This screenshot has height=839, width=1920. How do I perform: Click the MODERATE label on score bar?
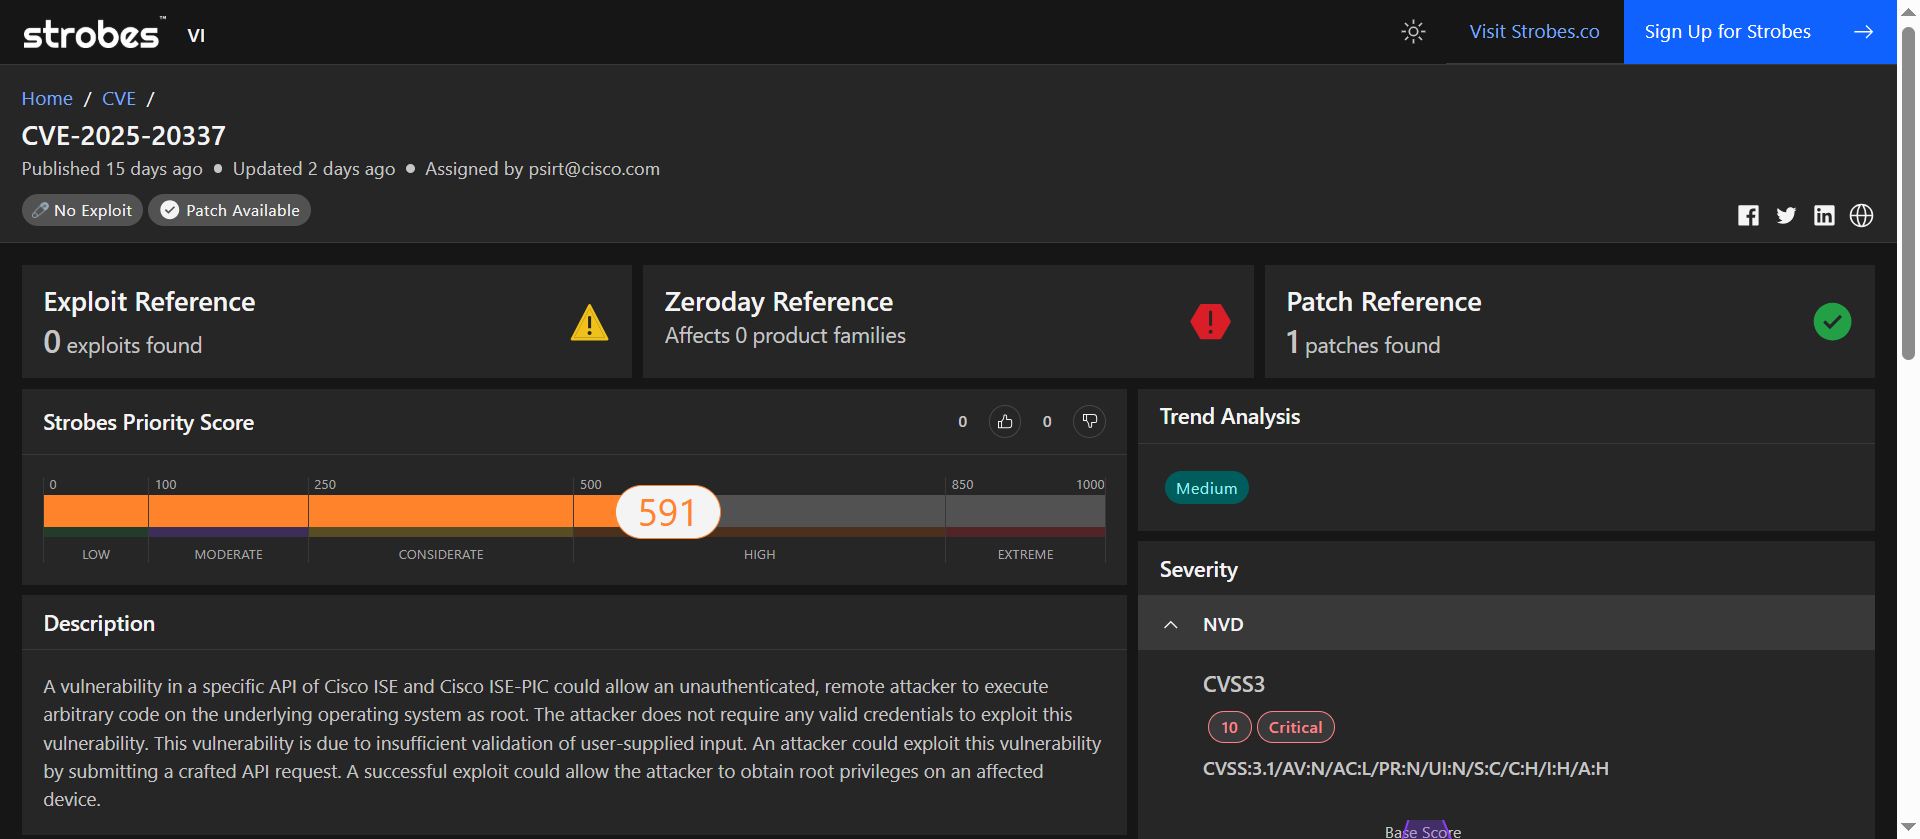228,554
